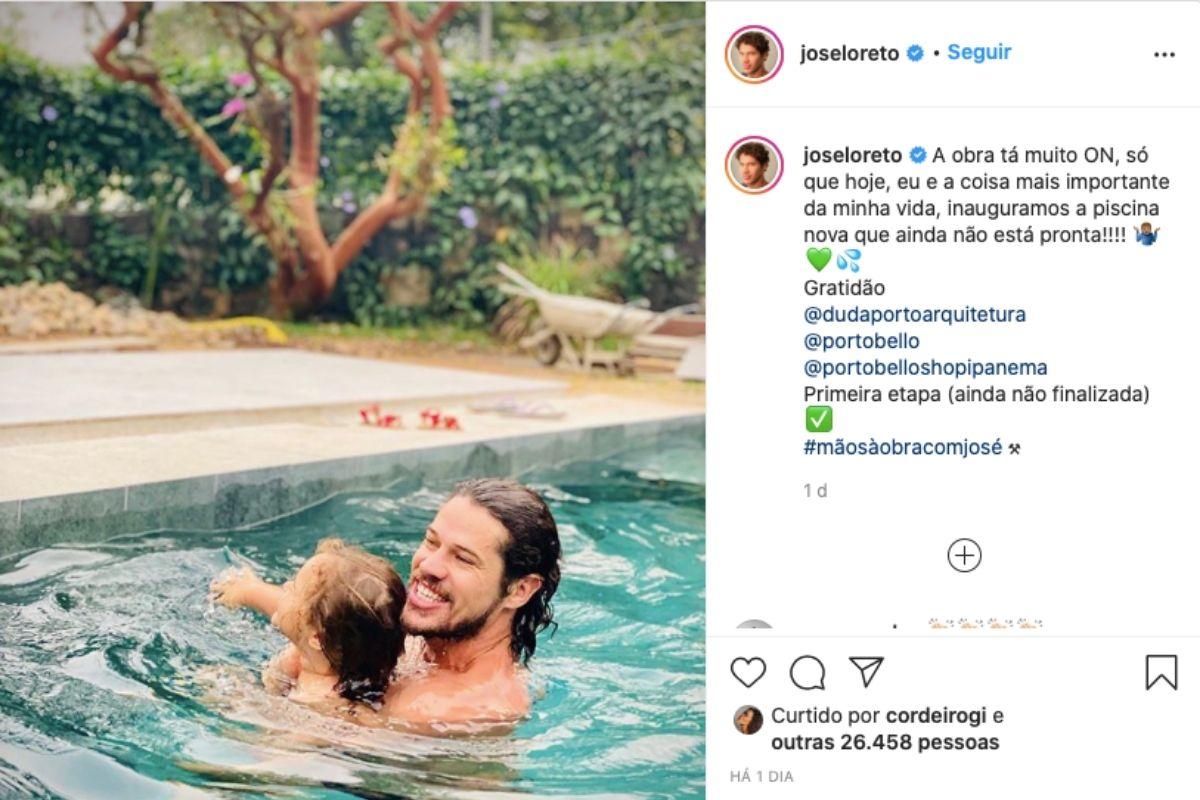The height and width of the screenshot is (800, 1200).
Task: Open comments with the speech bubble icon
Action: tap(807, 672)
